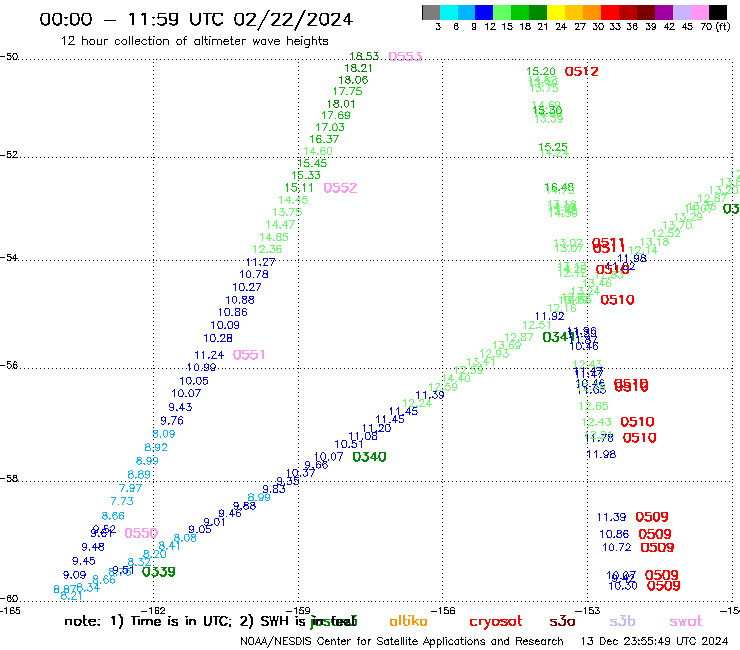Click the 10.72 wave height value
This screenshot has width=740, height=650.
617,547
